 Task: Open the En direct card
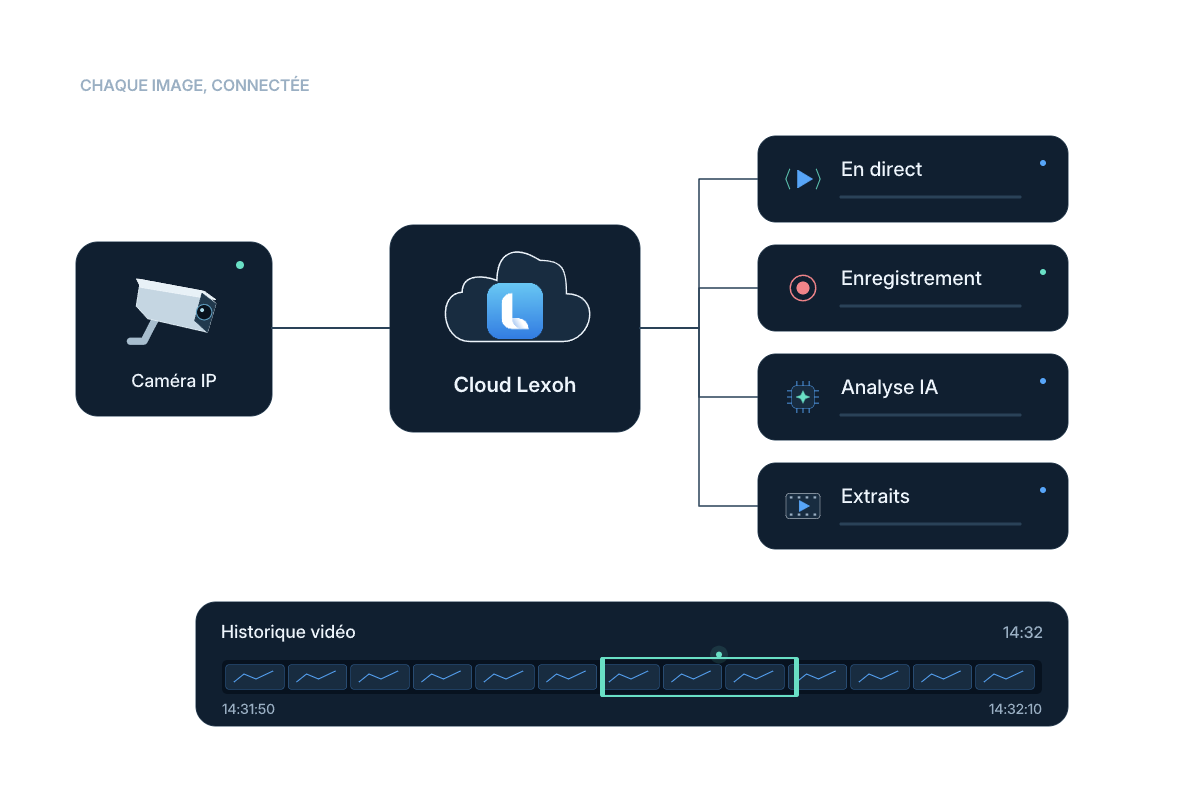(x=913, y=179)
